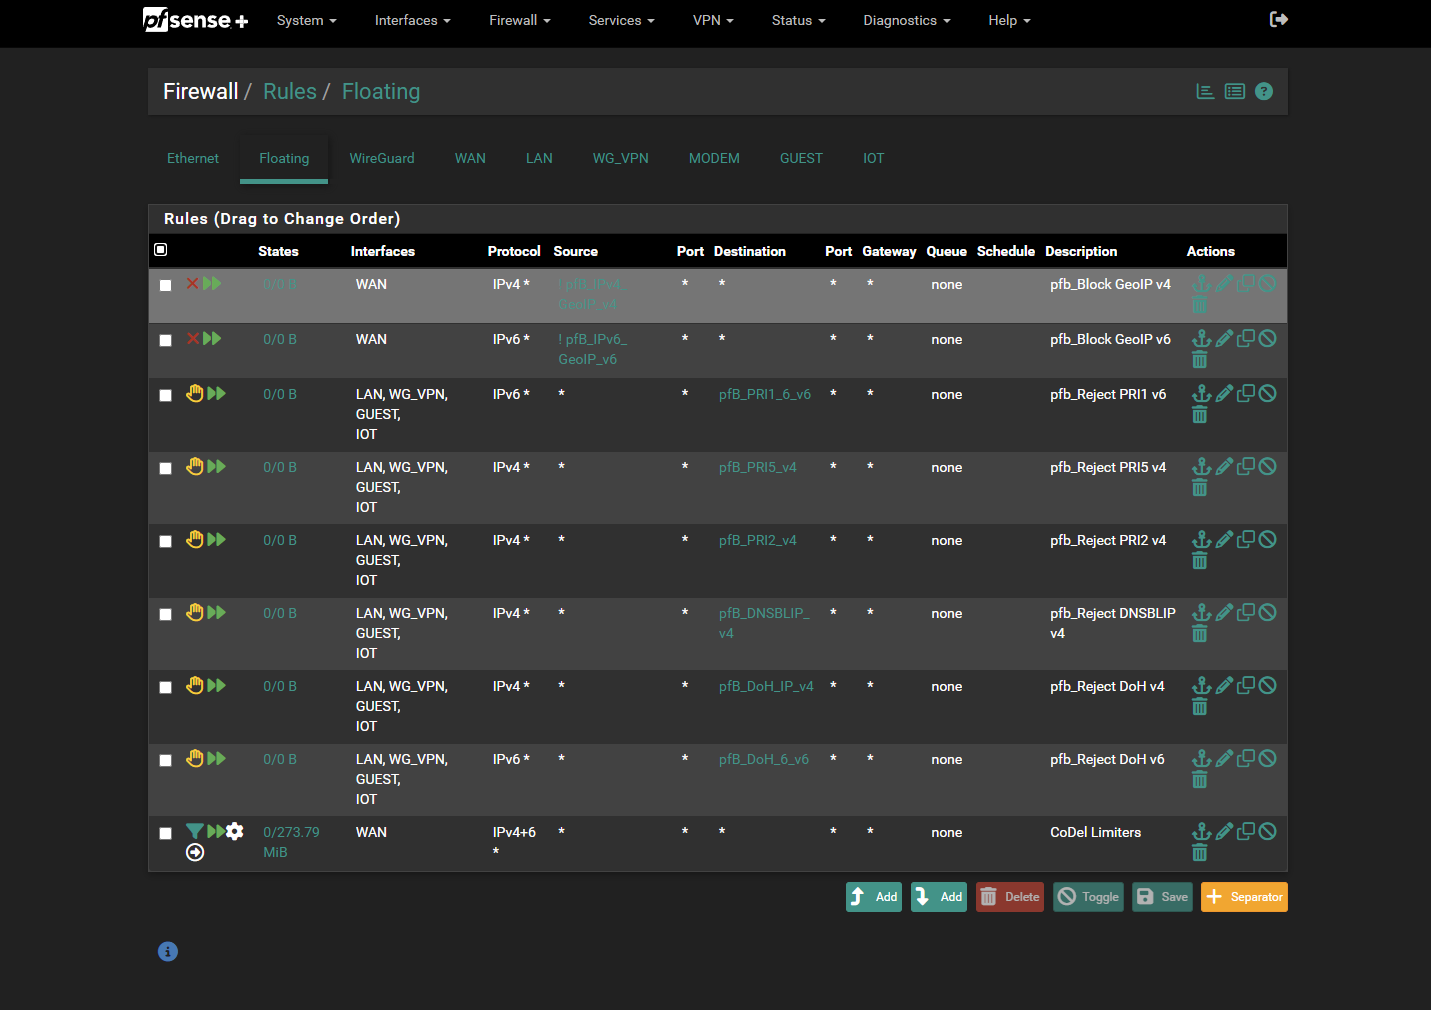This screenshot has height=1010, width=1431.
Task: Check the pfb_Reject DNSBLIP v4 rule checkbox
Action: [x=166, y=614]
